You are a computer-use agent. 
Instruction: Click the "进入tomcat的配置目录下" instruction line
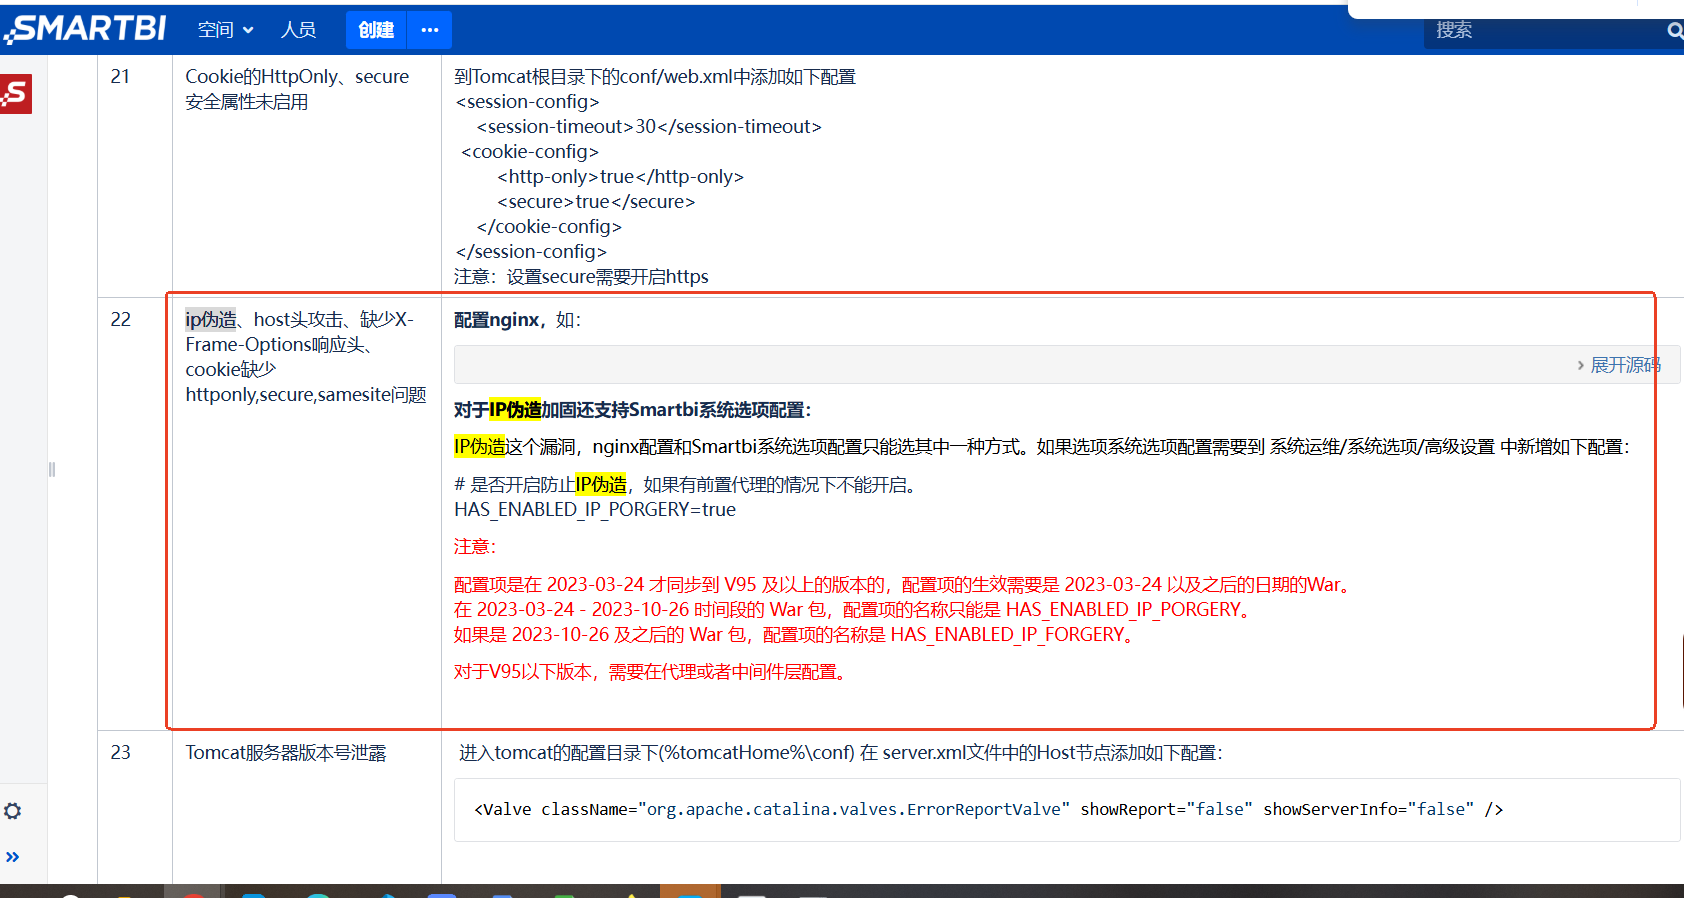(841, 753)
